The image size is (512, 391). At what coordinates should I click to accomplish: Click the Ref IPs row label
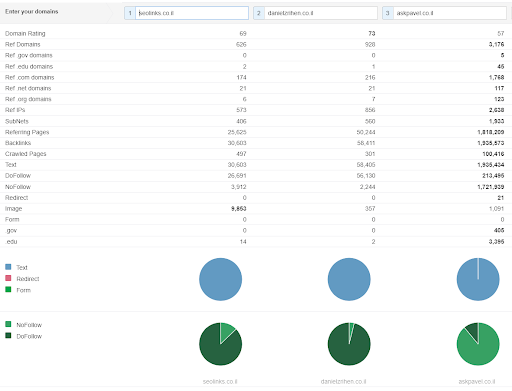coord(15,110)
